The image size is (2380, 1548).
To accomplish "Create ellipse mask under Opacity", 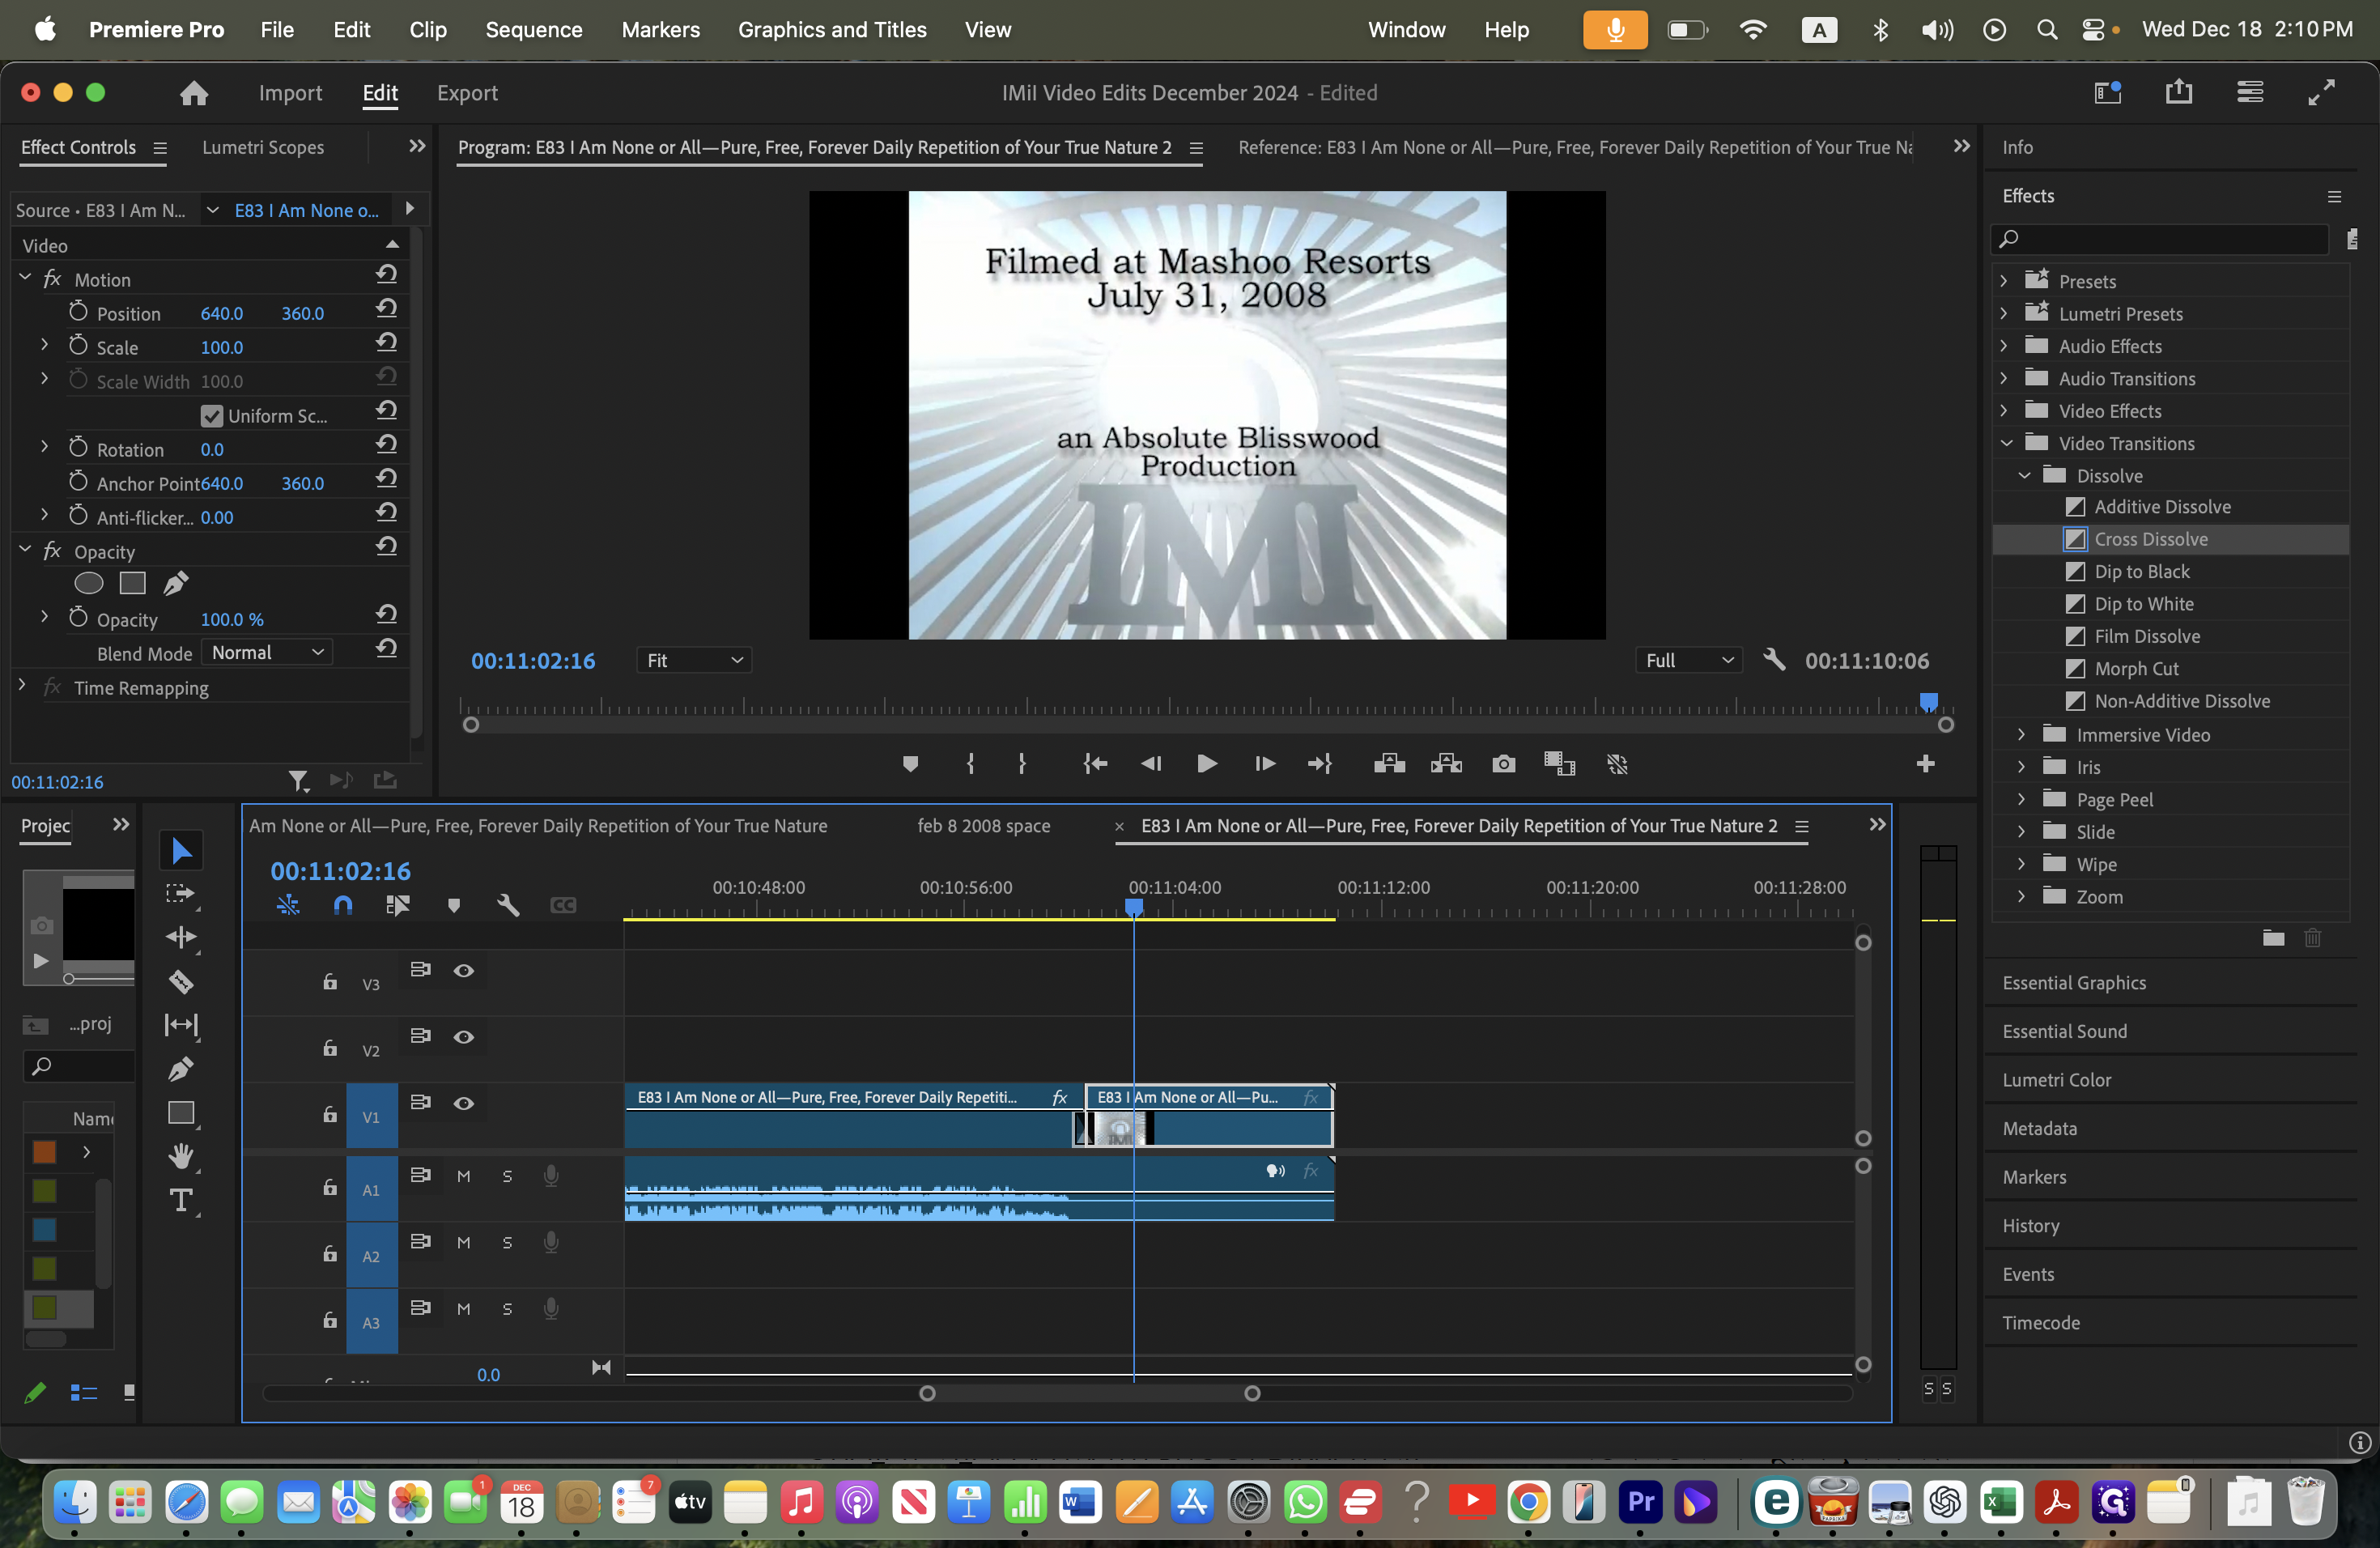I will tap(89, 583).
